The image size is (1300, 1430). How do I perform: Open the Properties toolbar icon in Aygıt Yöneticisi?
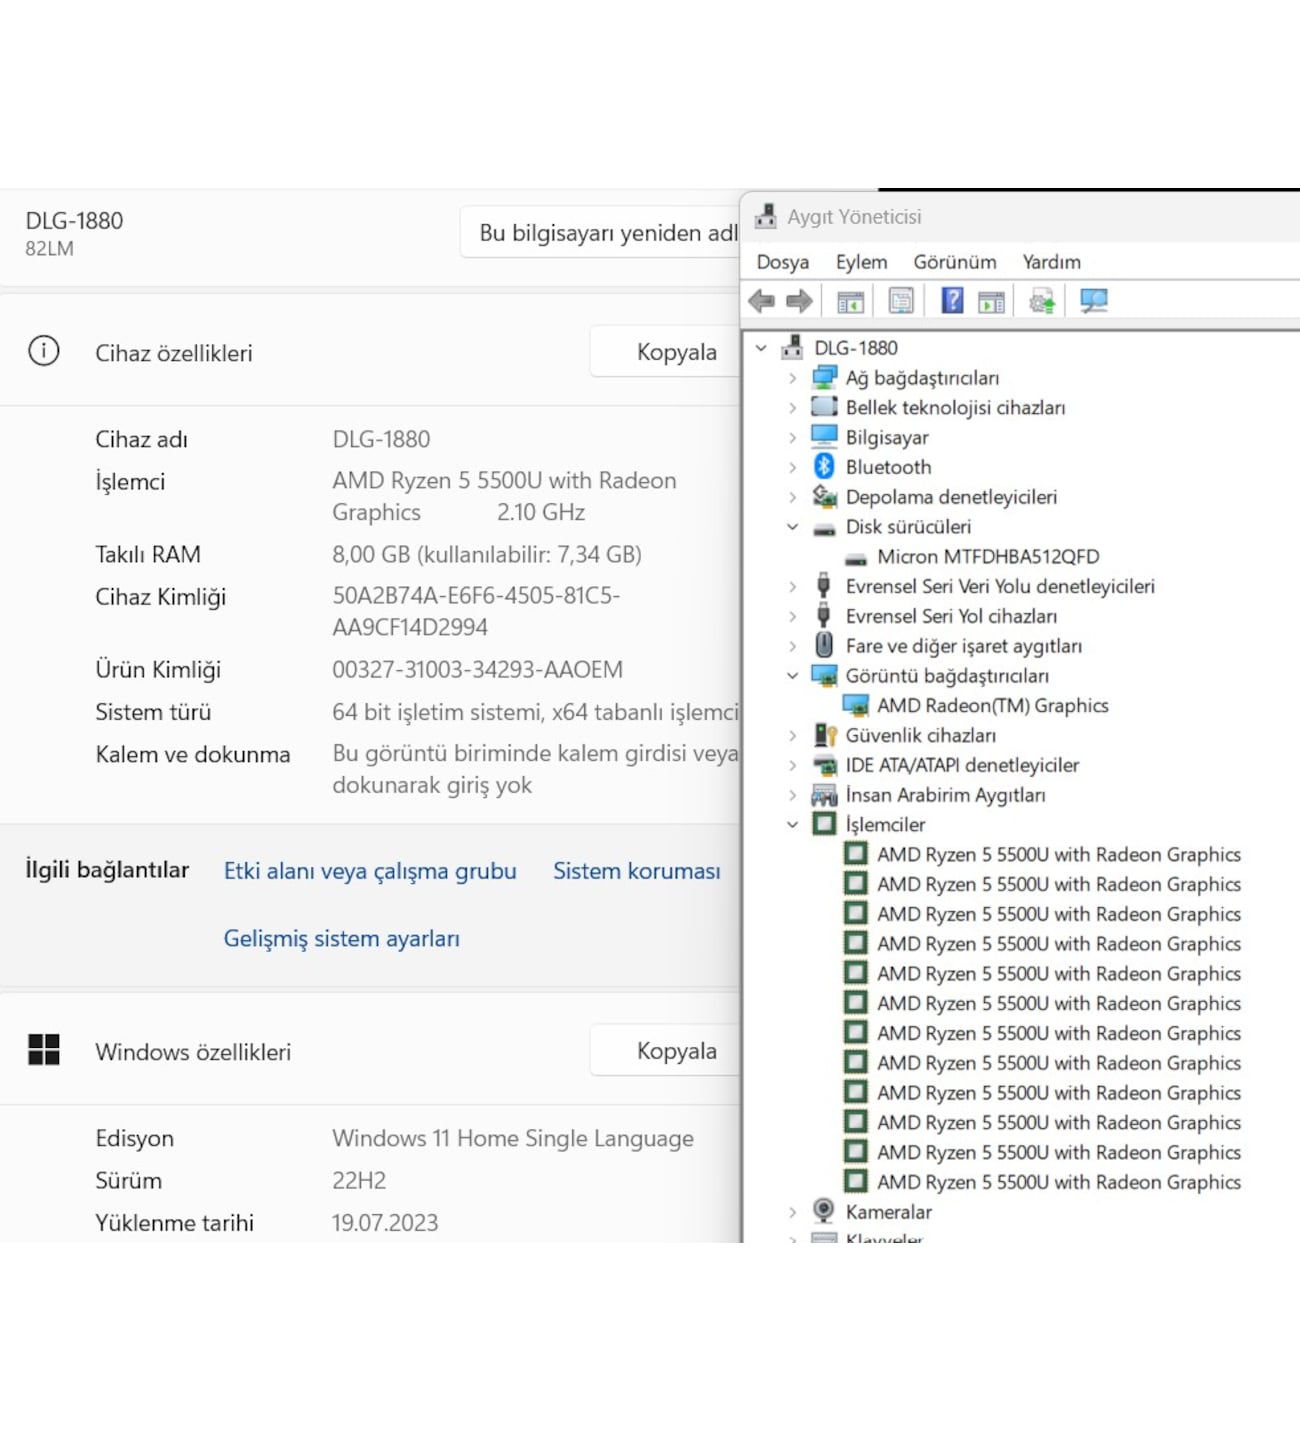[x=900, y=301]
